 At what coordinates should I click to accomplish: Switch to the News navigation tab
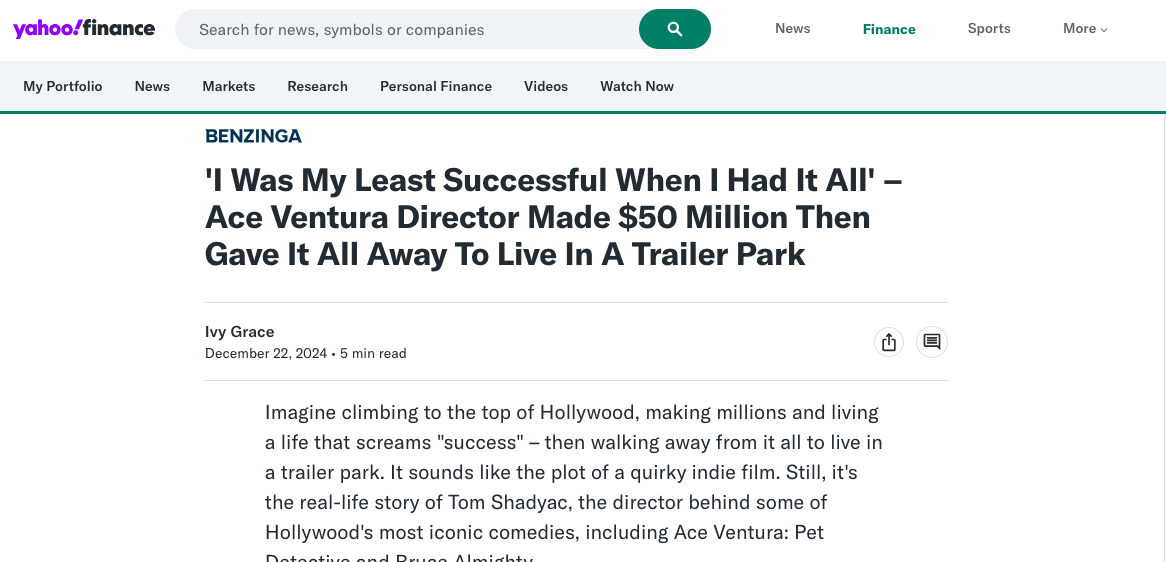coord(152,86)
